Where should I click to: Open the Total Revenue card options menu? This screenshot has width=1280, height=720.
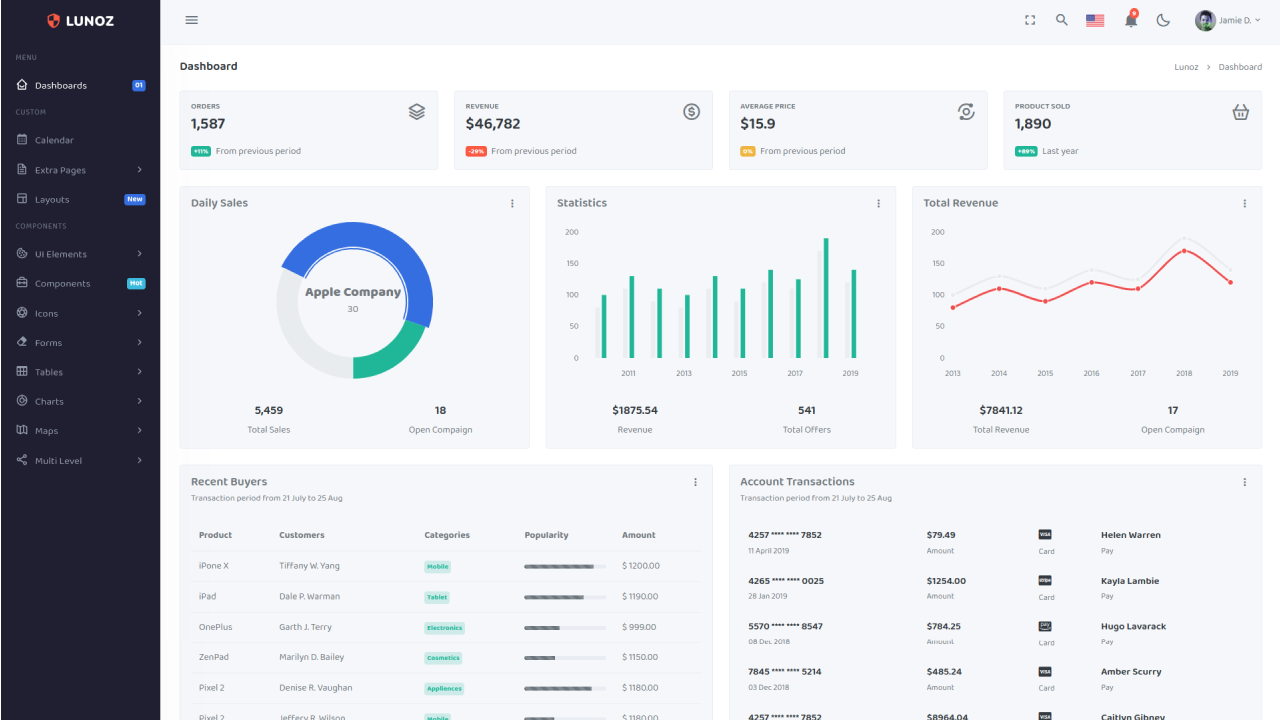(1245, 202)
